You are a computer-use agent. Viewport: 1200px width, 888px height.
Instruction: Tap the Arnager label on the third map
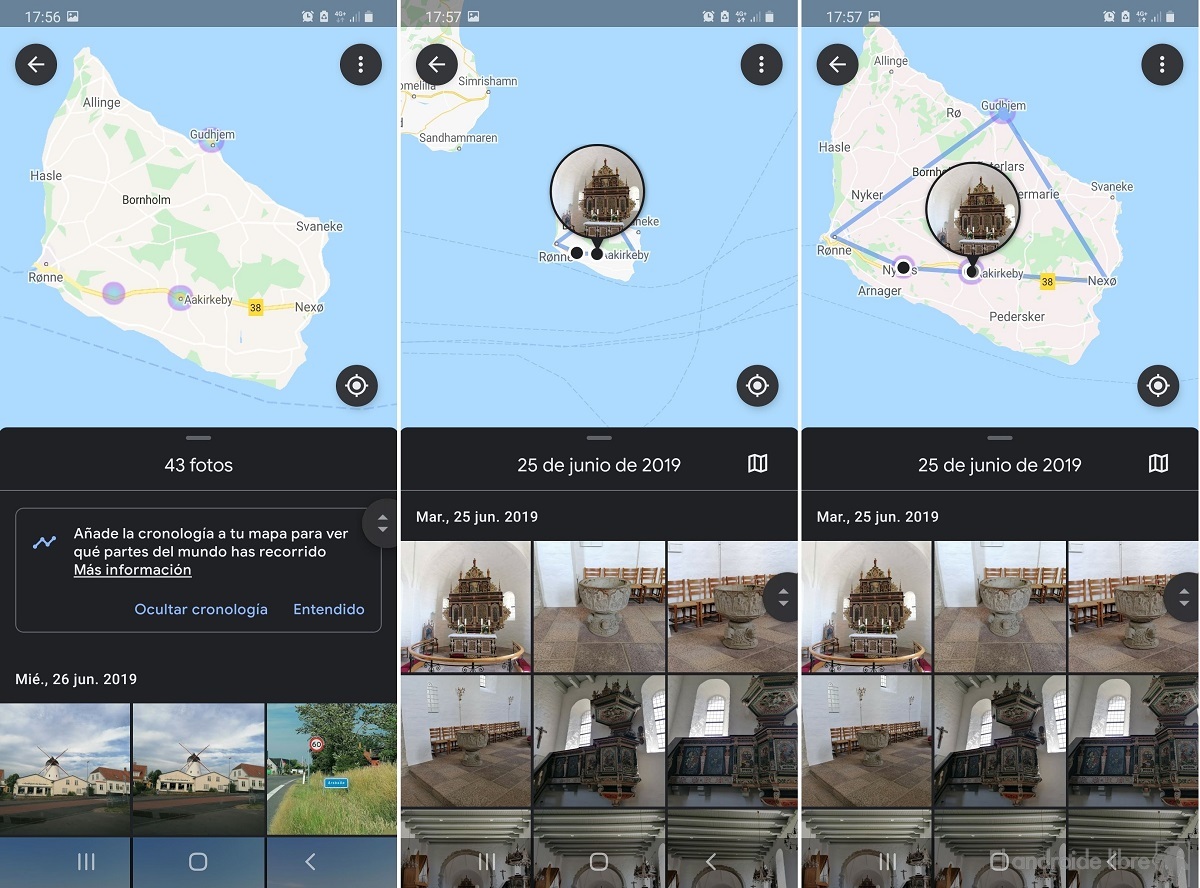[880, 291]
